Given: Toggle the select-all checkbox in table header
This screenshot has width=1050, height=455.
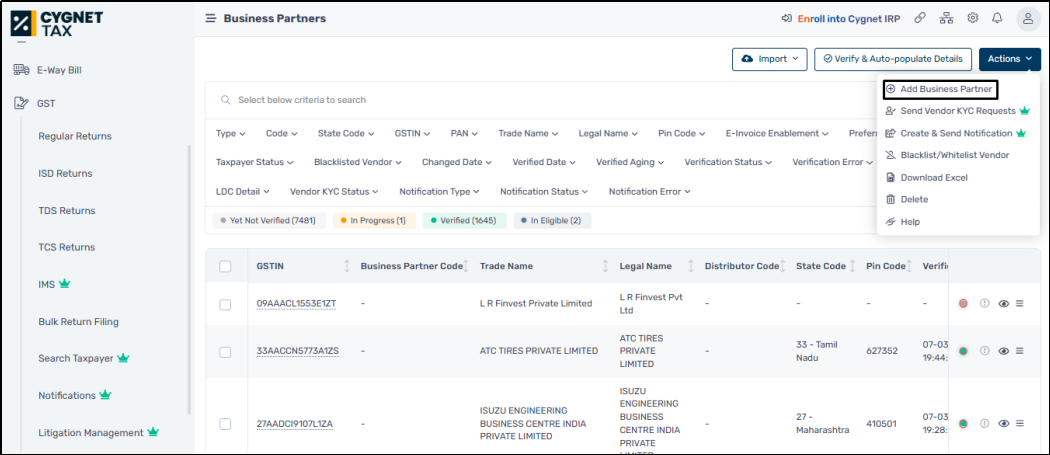Looking at the screenshot, I should (x=225, y=266).
